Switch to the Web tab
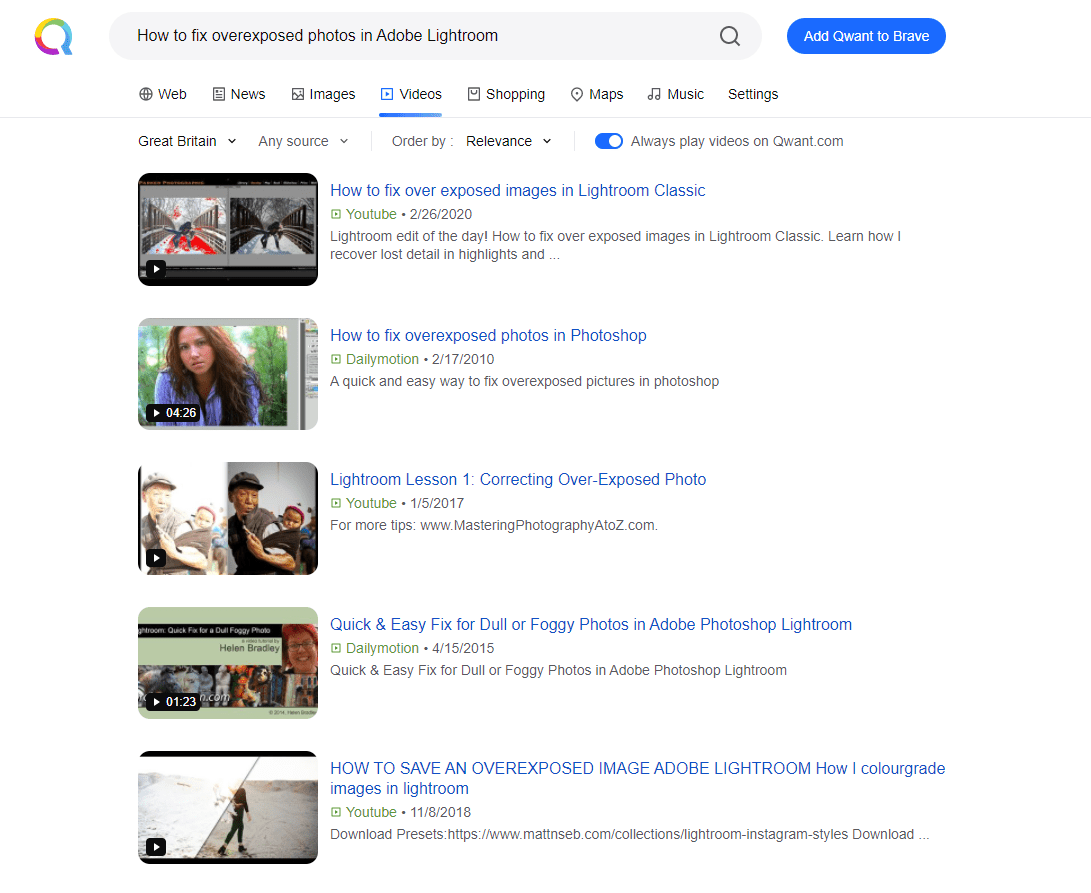The height and width of the screenshot is (893, 1091). coord(163,94)
